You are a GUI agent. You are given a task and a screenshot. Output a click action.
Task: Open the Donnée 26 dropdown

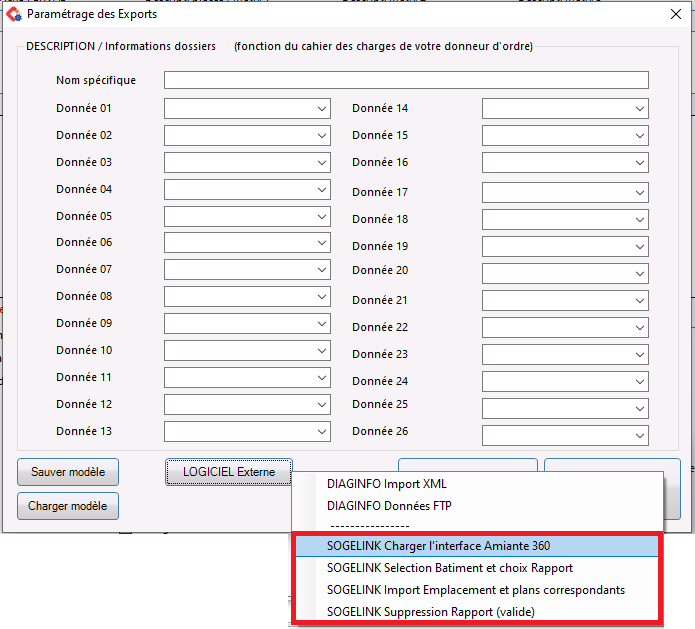click(x=565, y=436)
